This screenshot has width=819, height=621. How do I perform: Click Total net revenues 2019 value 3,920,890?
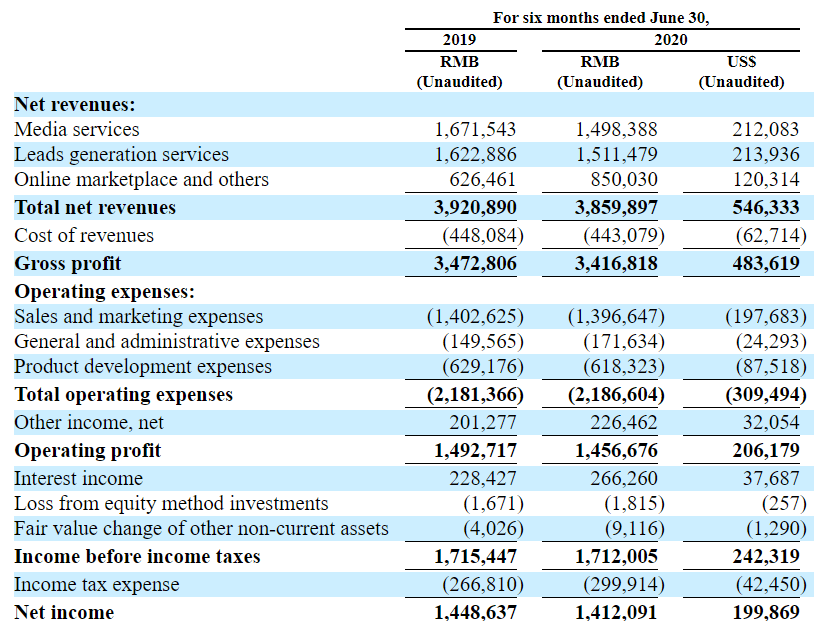tap(475, 208)
